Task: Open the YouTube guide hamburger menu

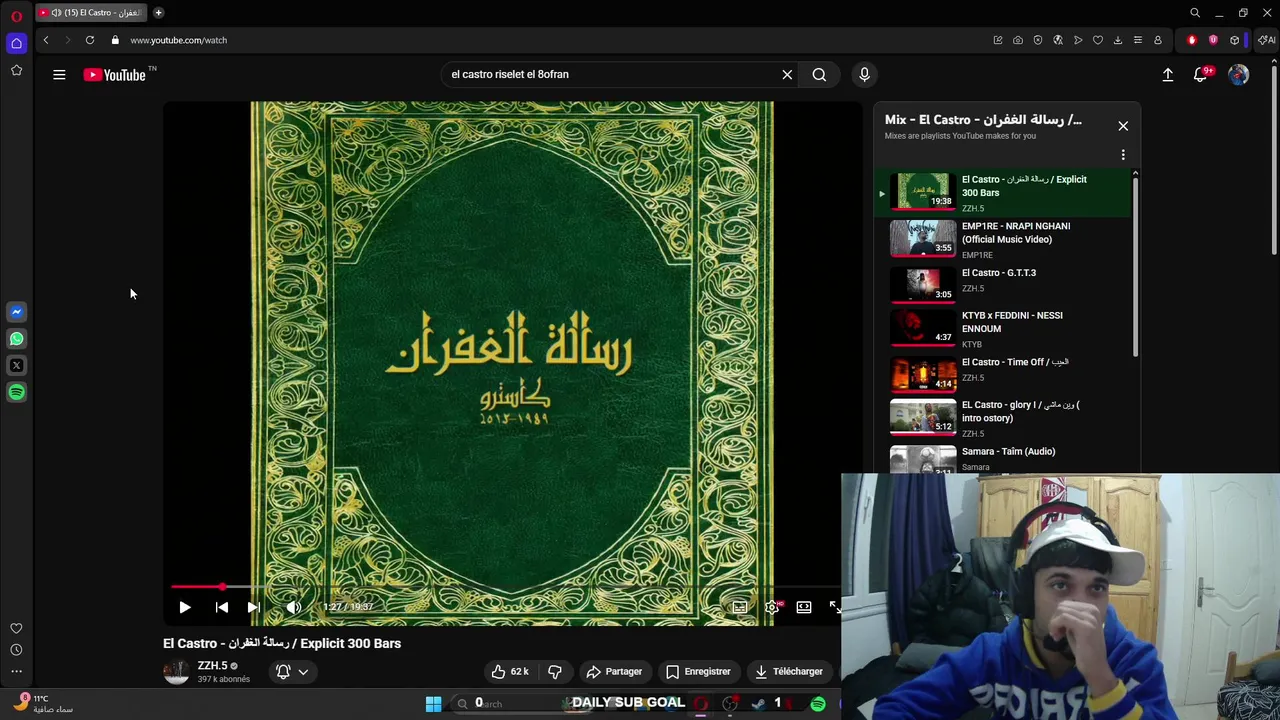Action: coord(59,74)
